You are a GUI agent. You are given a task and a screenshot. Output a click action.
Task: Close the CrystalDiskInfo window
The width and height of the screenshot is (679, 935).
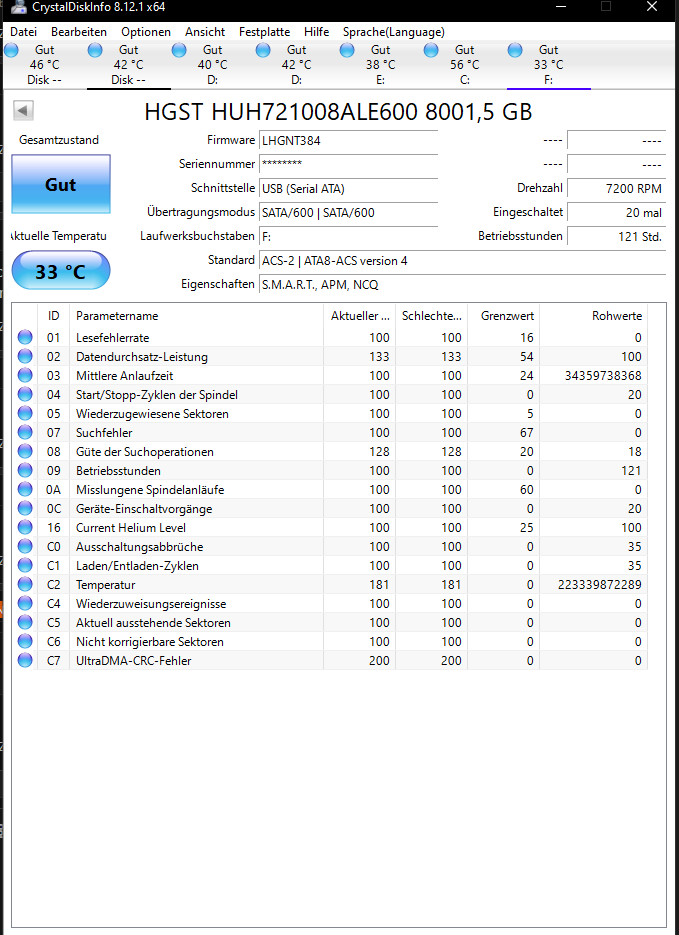click(652, 7)
